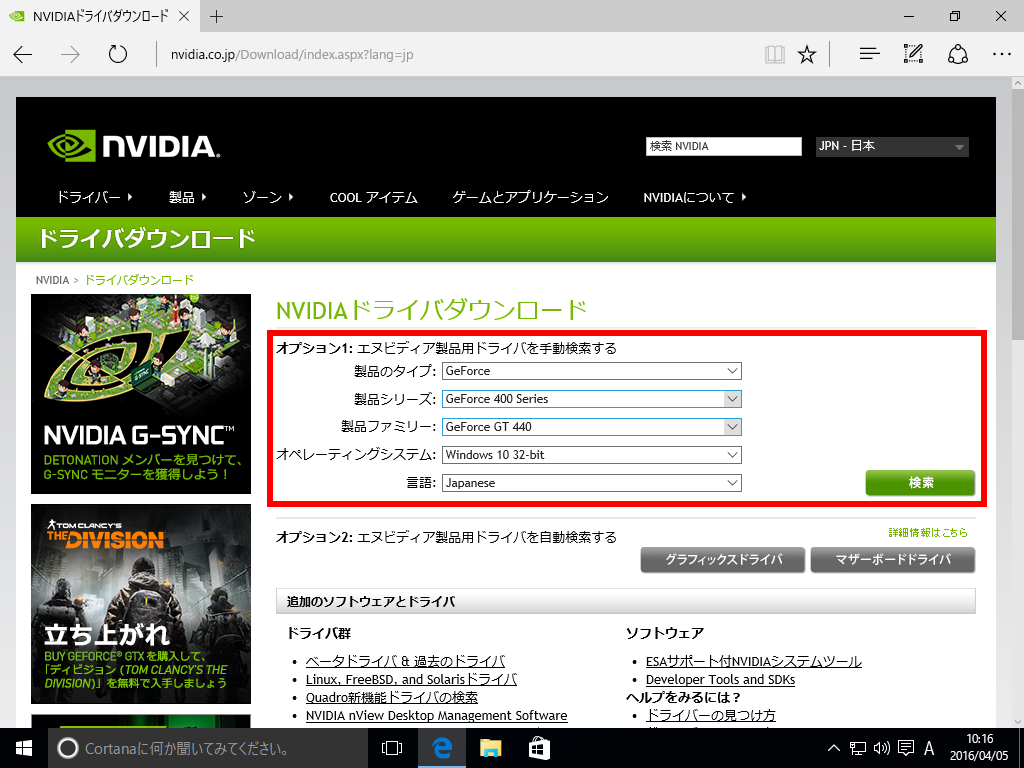
Task: Select the ゲームとアプリケーション menu item
Action: point(530,197)
